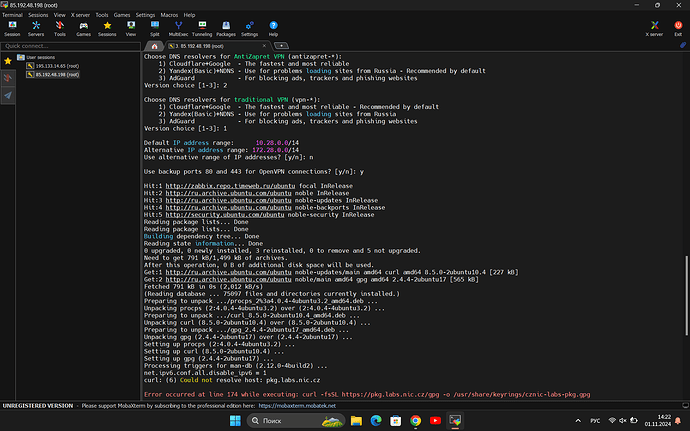Viewport: 690px width, 431px height.
Task: Open the Settings menu in menu bar
Action: click(x=145, y=15)
